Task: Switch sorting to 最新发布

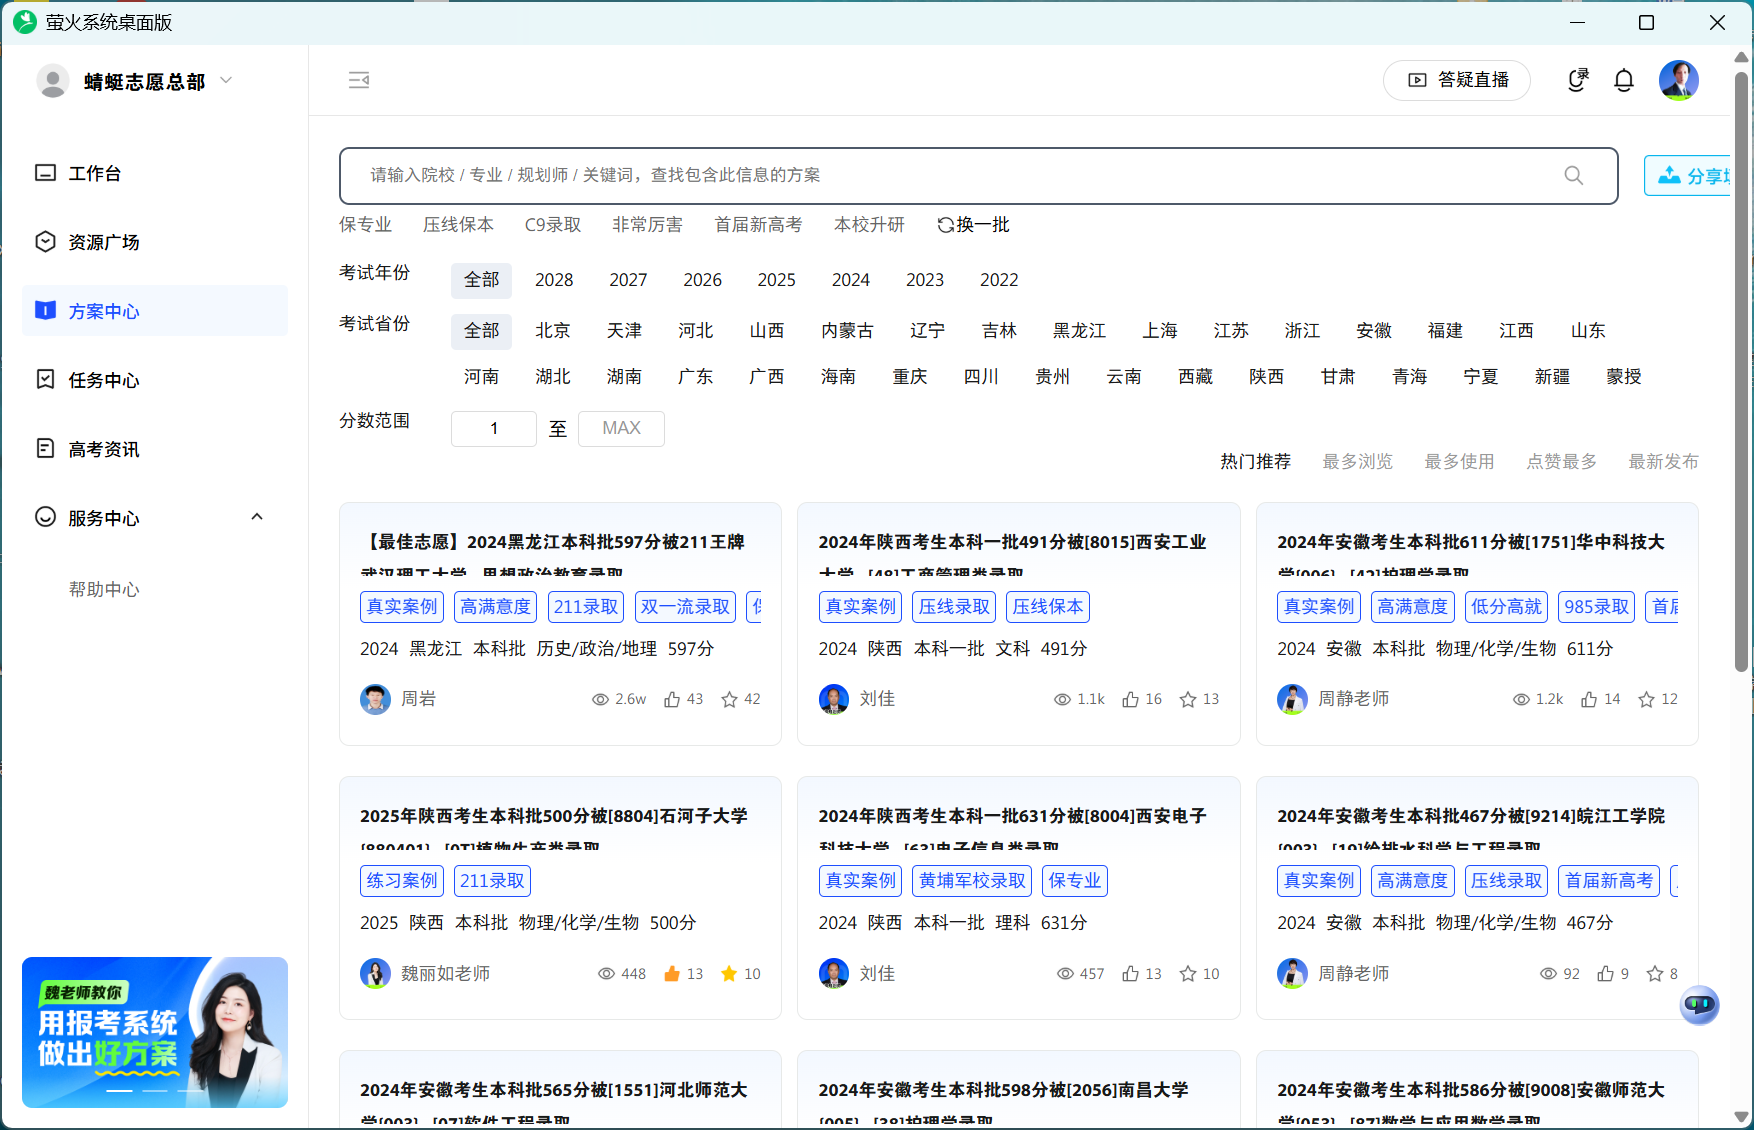Action: [x=1663, y=461]
